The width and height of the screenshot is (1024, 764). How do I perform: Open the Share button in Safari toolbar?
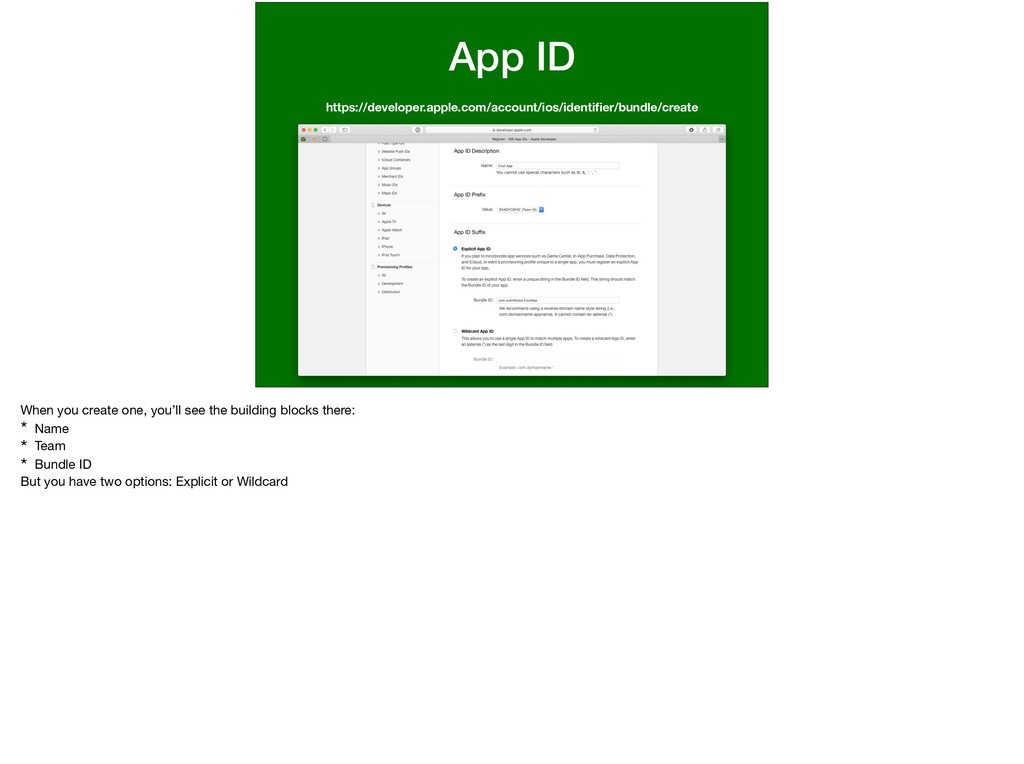click(705, 130)
